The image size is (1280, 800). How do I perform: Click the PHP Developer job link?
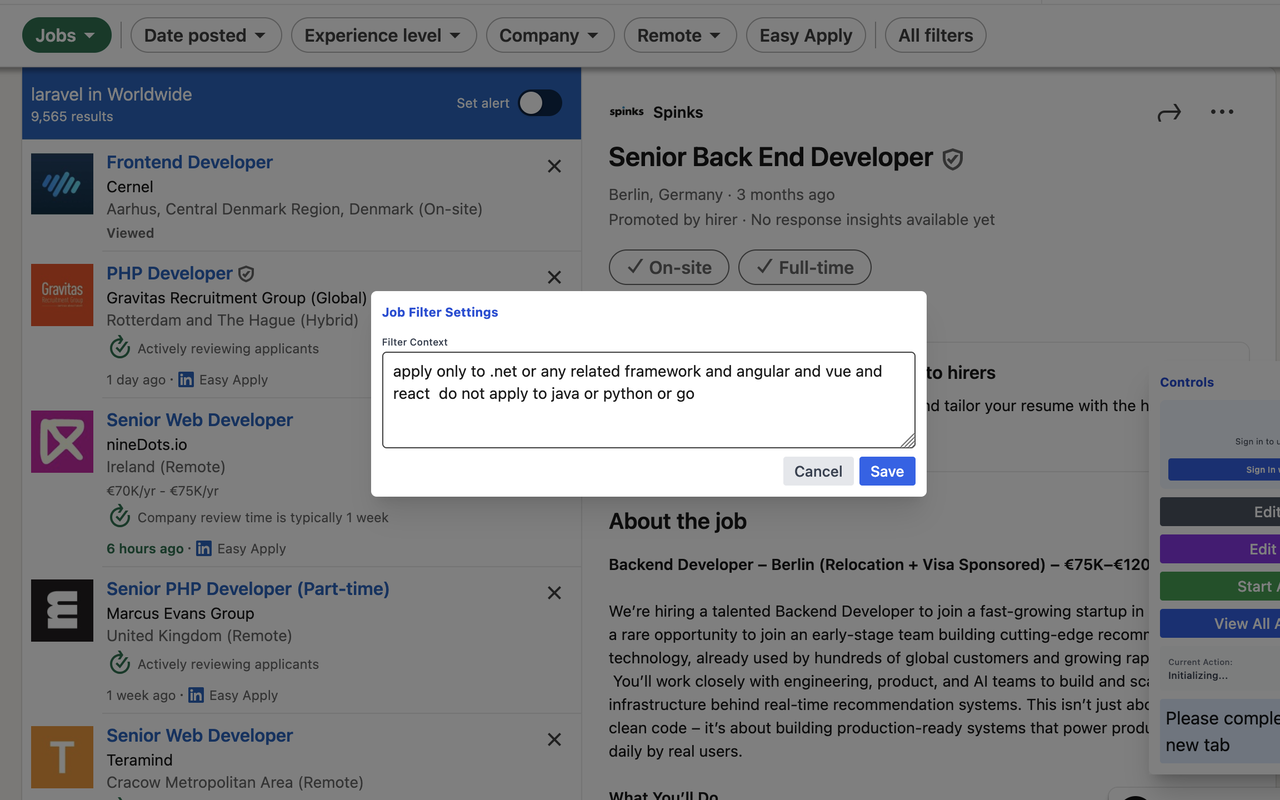[x=170, y=273]
